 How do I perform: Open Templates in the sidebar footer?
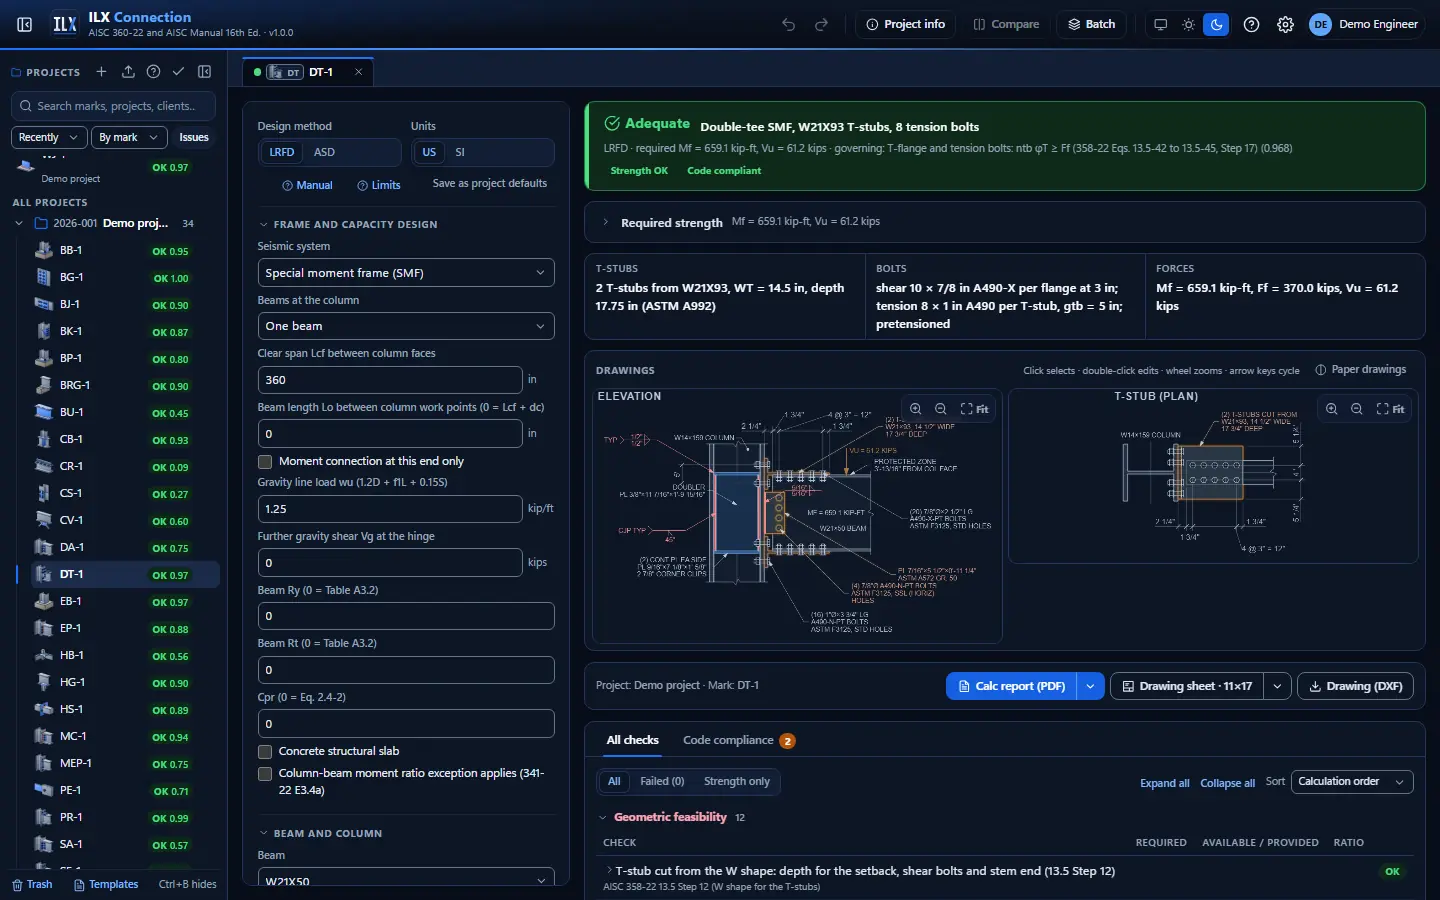point(106,884)
